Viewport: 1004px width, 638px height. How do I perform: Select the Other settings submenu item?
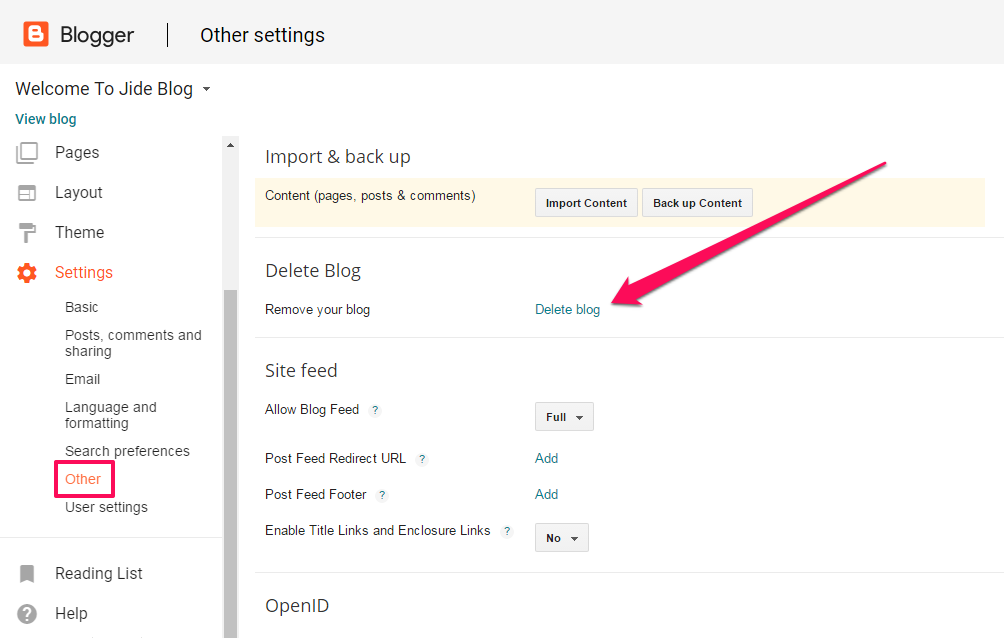[x=83, y=479]
